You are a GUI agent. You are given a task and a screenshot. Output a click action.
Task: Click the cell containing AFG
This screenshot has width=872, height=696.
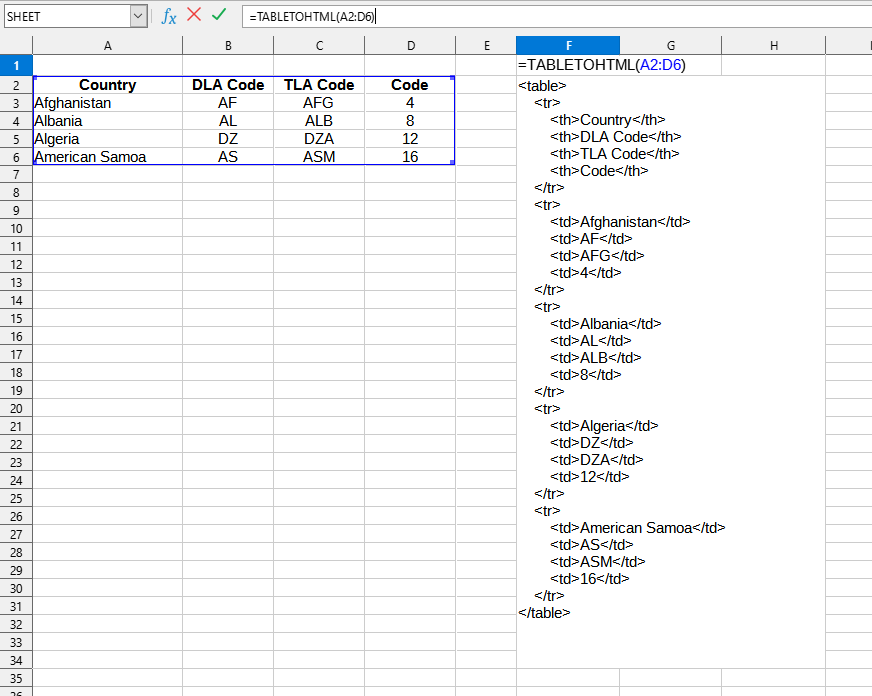[319, 103]
